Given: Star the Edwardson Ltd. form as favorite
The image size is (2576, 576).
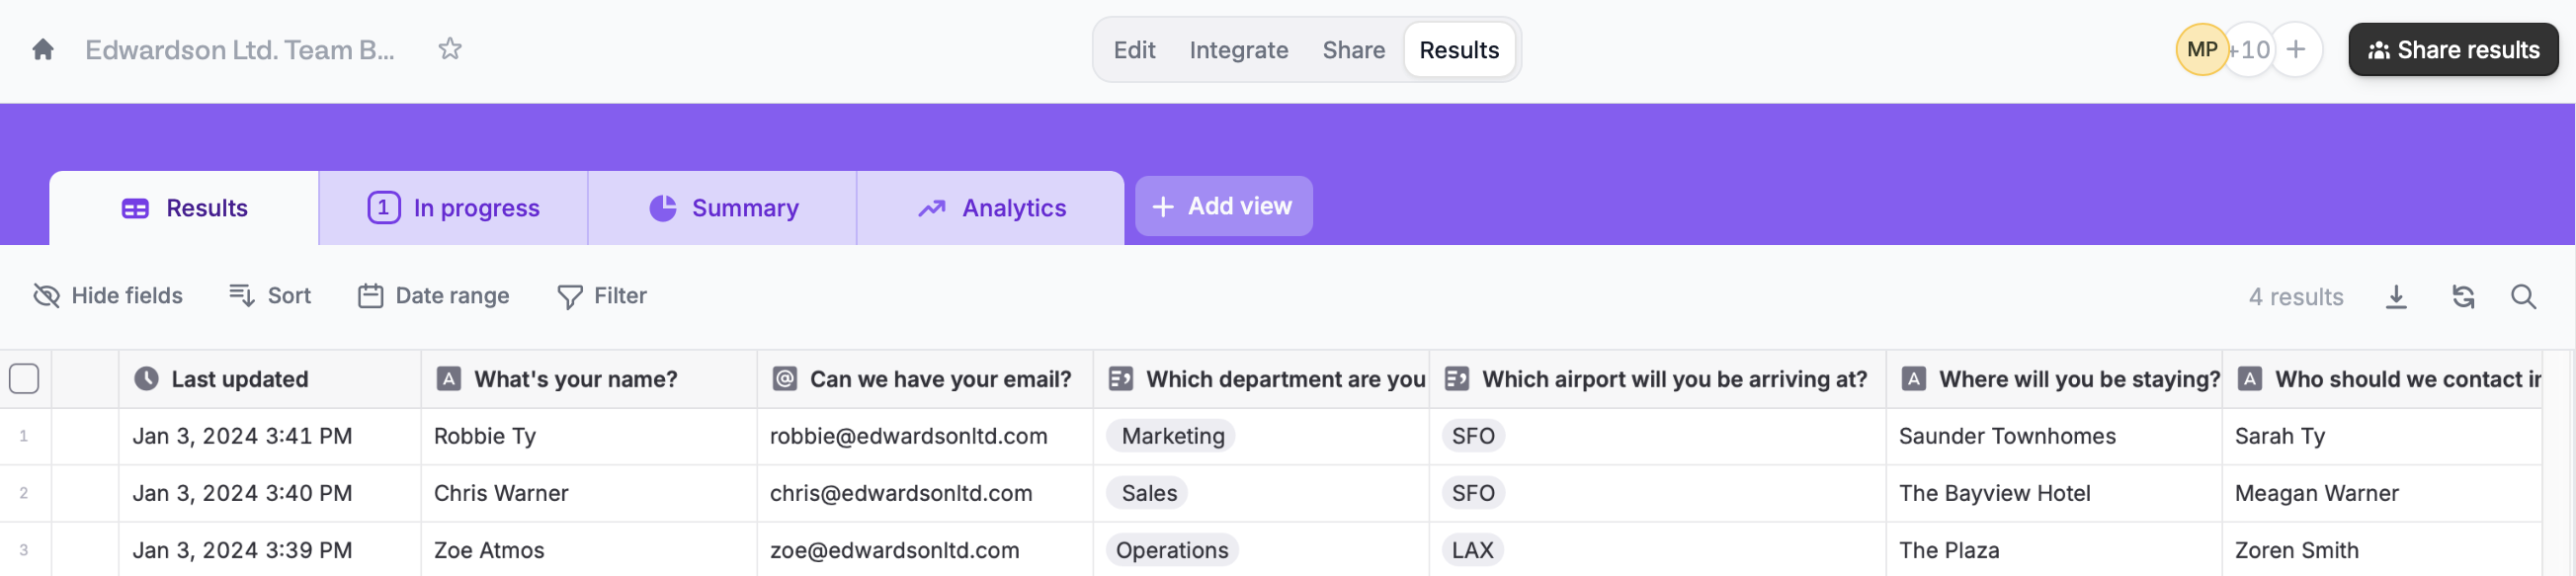Looking at the screenshot, I should [x=450, y=49].
